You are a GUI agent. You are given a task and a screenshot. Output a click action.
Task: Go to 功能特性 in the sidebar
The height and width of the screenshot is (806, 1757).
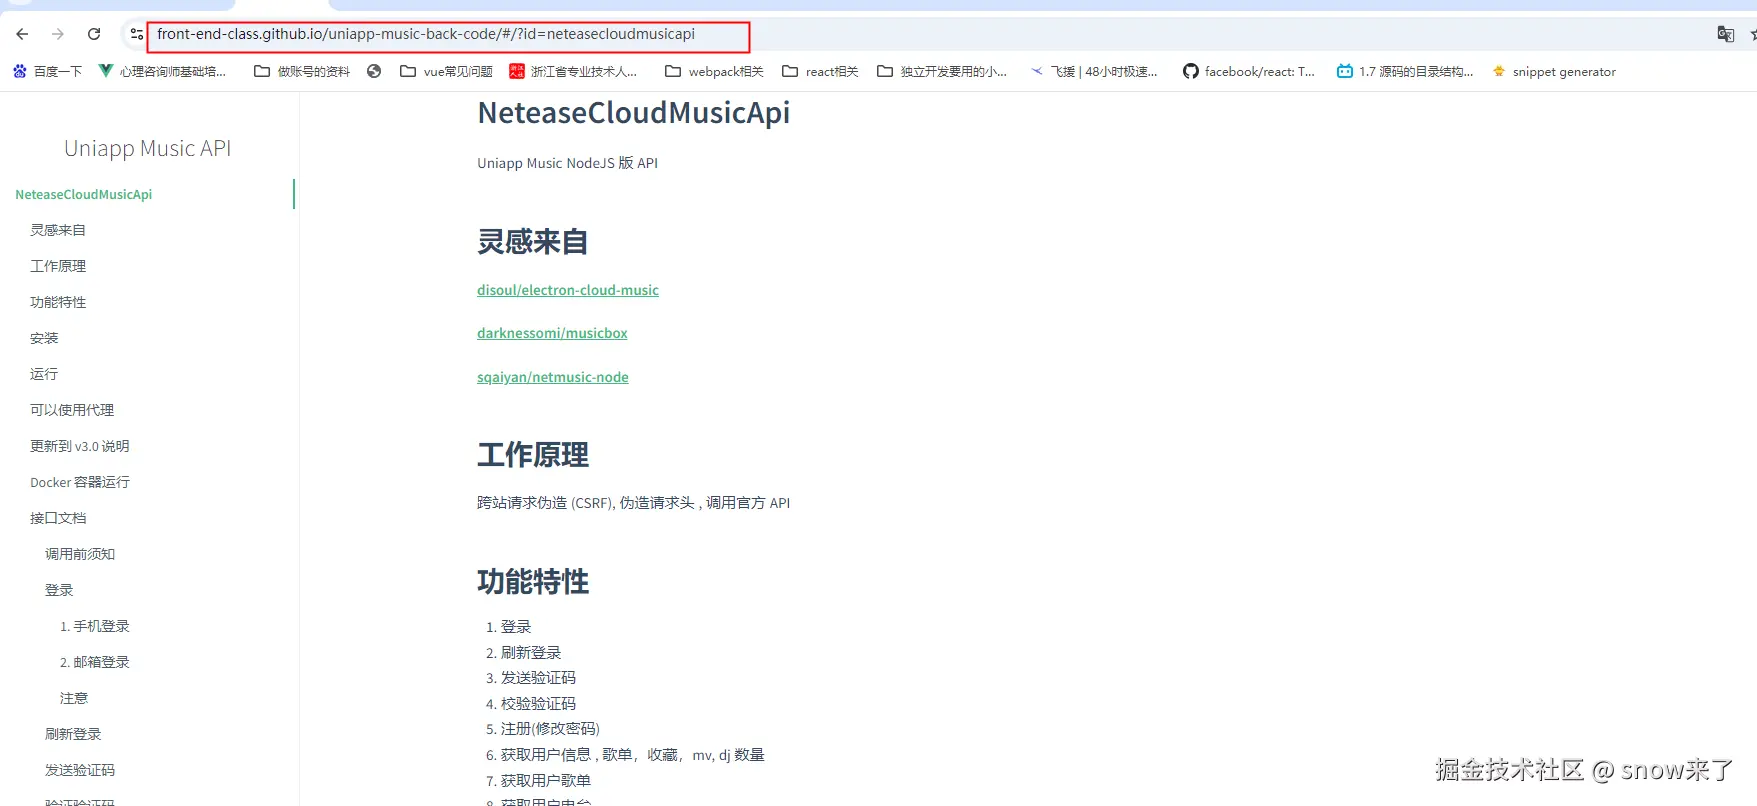click(x=58, y=302)
